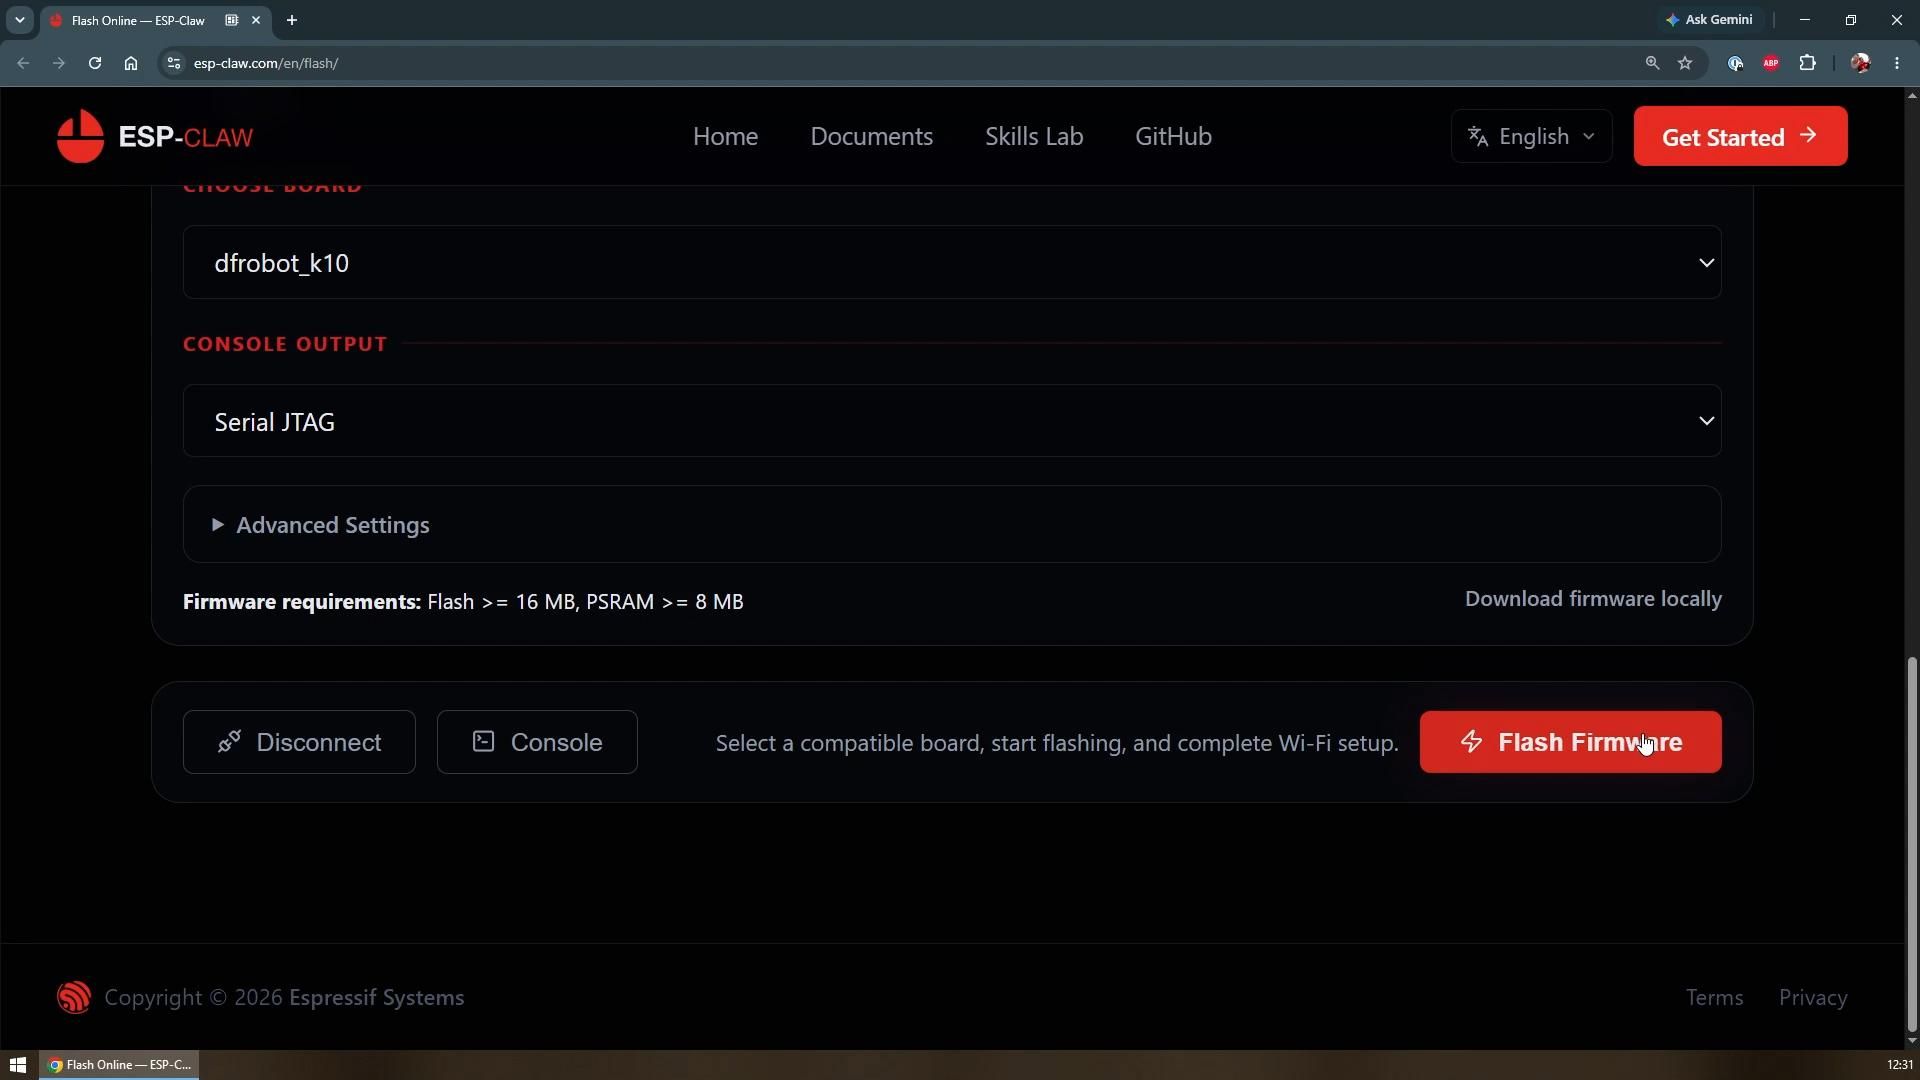Click the taskbar clock
The image size is (1920, 1080).
click(x=1899, y=1065)
